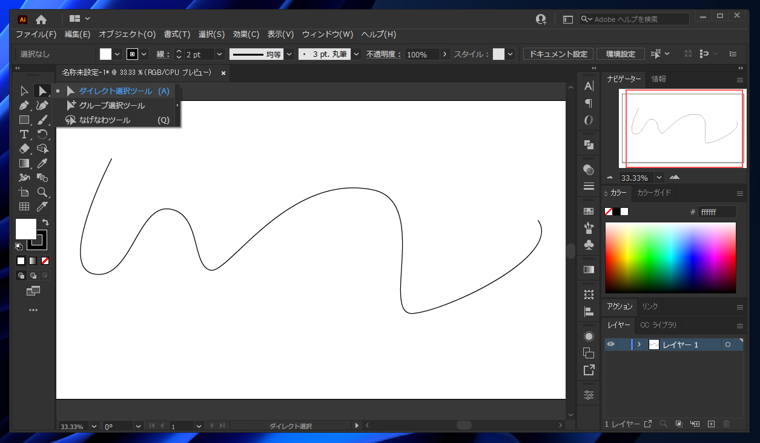
Task: Click the 環境設定 button
Action: point(620,54)
